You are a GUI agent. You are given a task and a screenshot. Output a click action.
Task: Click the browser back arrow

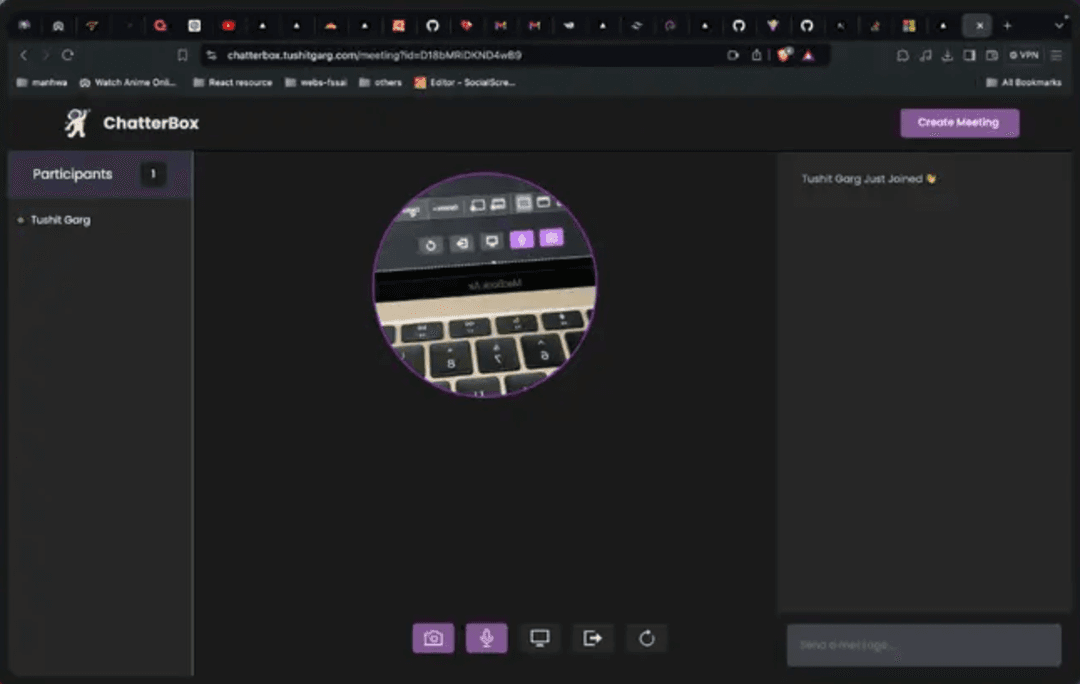pos(24,55)
